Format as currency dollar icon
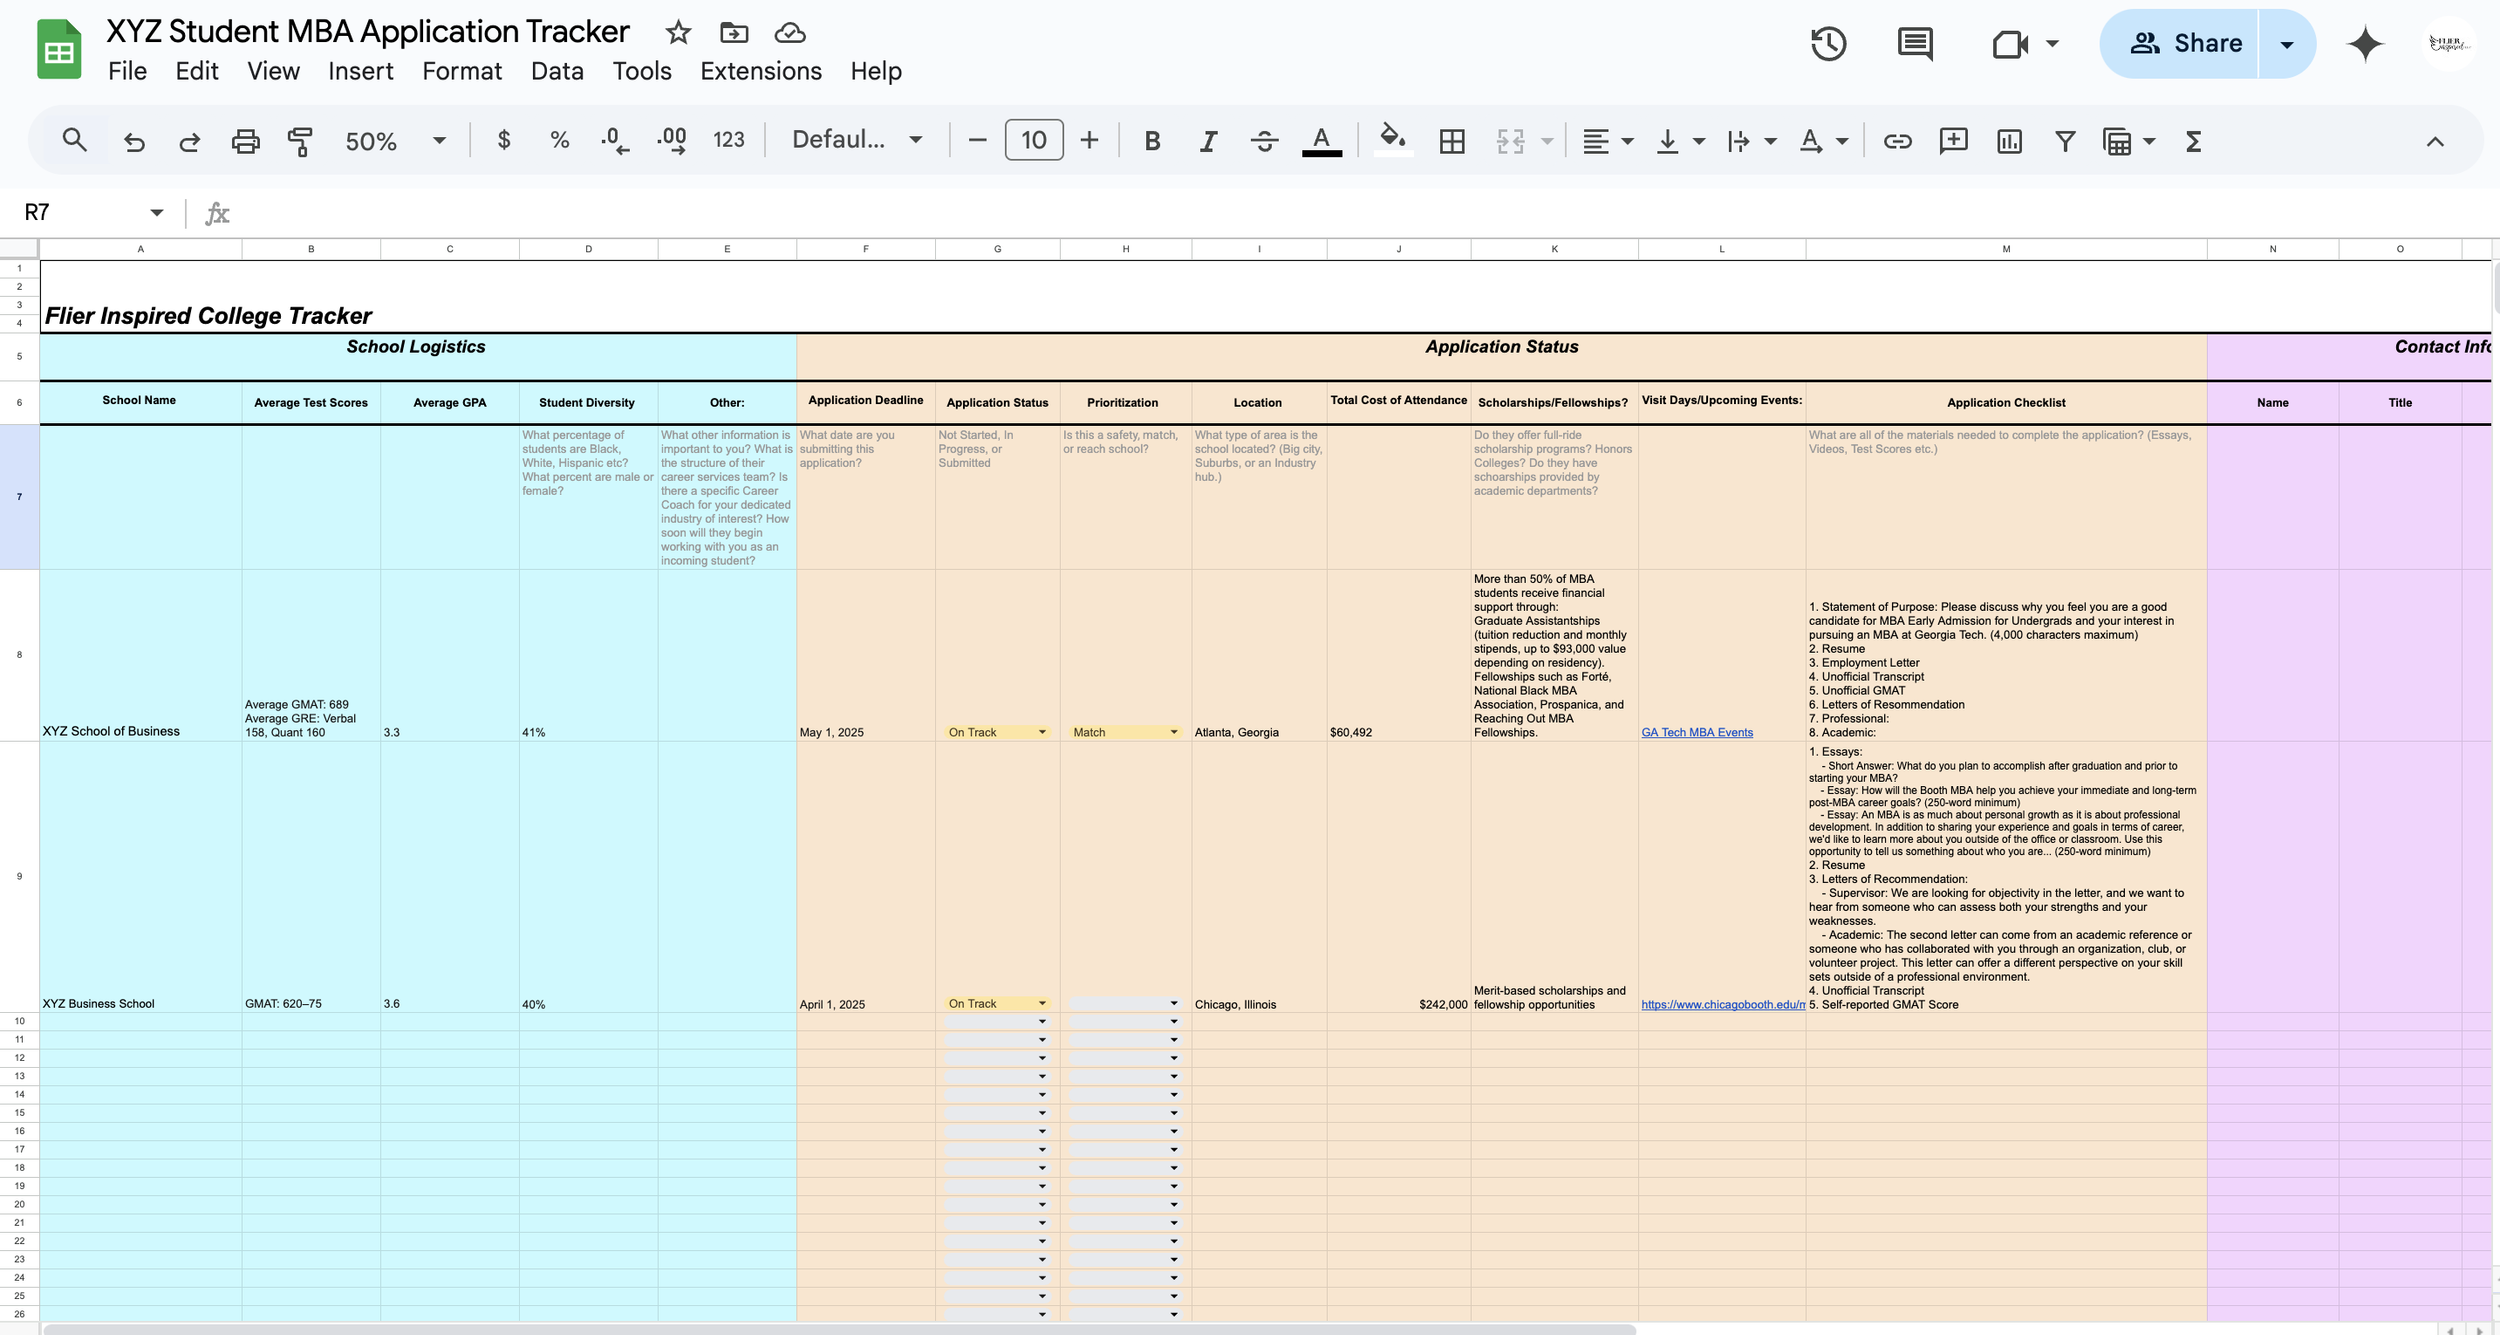 (x=504, y=140)
